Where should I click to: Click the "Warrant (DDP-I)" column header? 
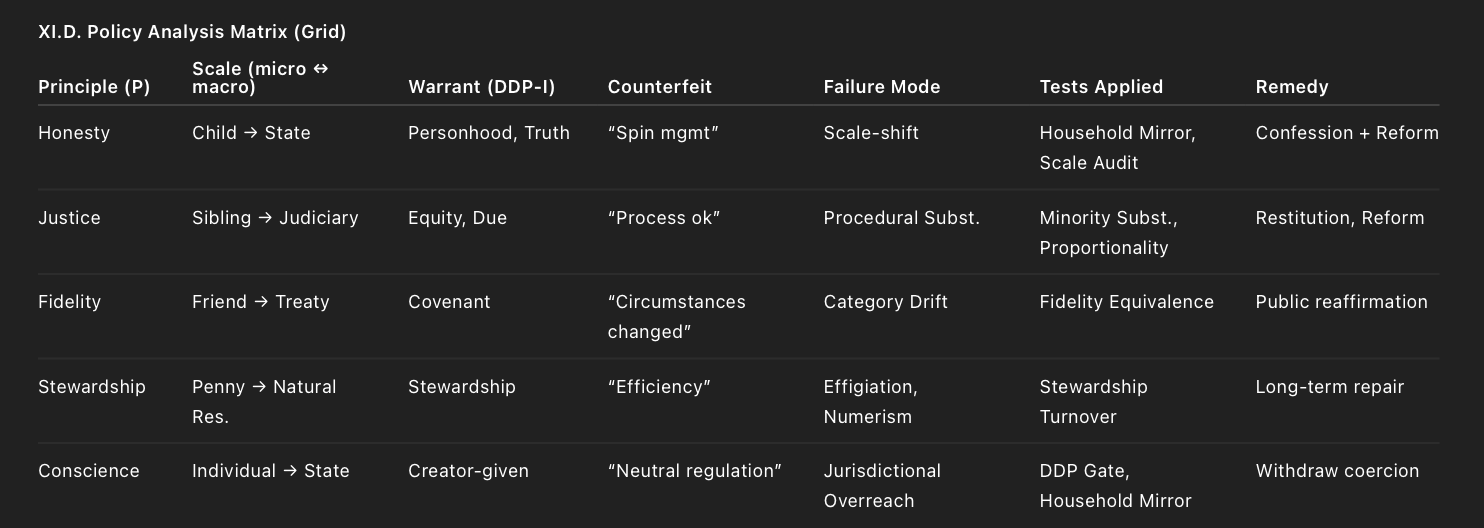[481, 87]
